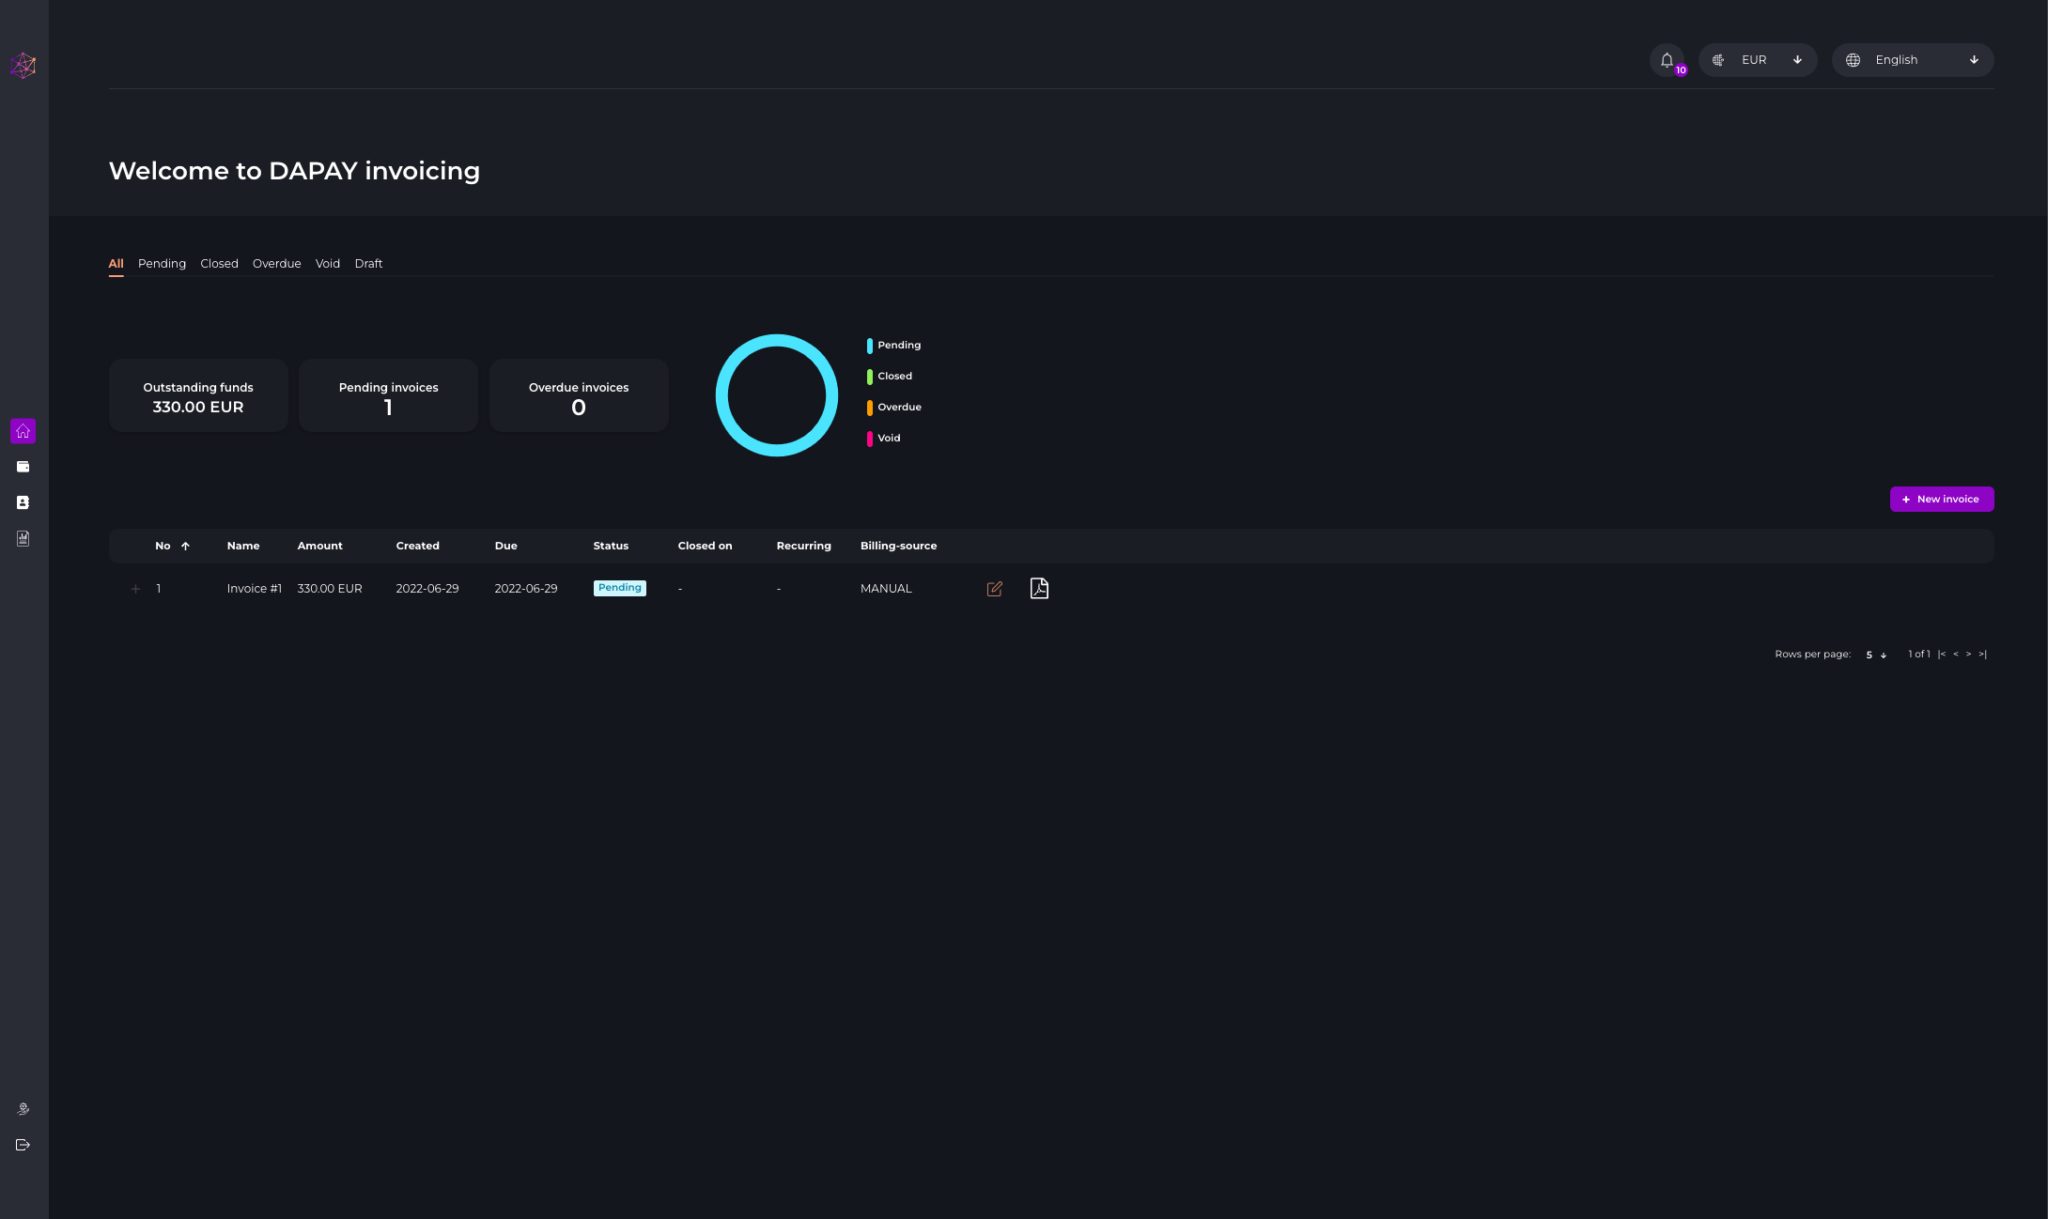Open the support agent icon near sidebar bottom

pyautogui.click(x=23, y=1109)
